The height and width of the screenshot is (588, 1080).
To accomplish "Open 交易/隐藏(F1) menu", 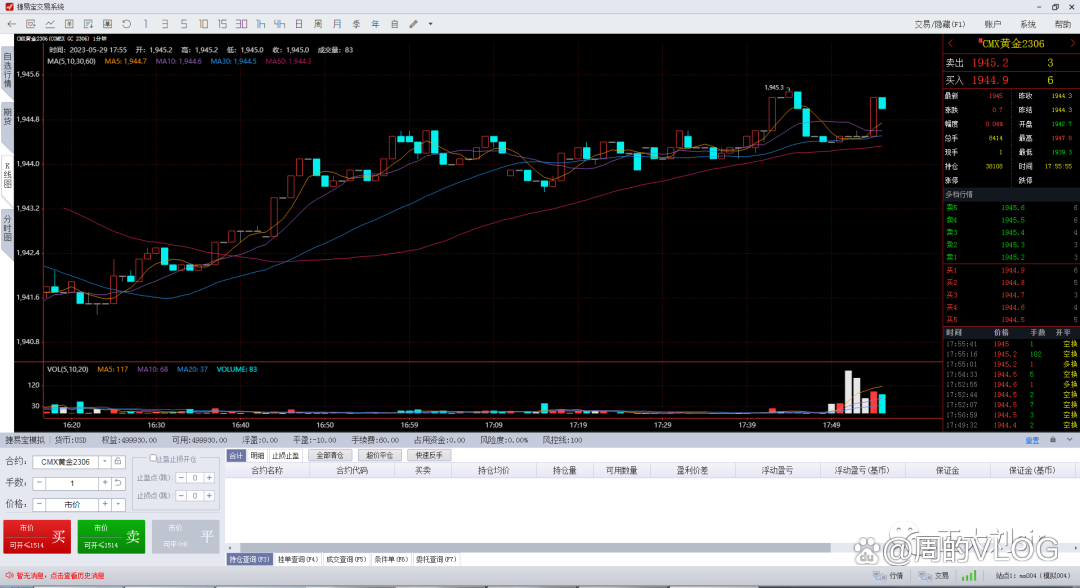I will [939, 24].
